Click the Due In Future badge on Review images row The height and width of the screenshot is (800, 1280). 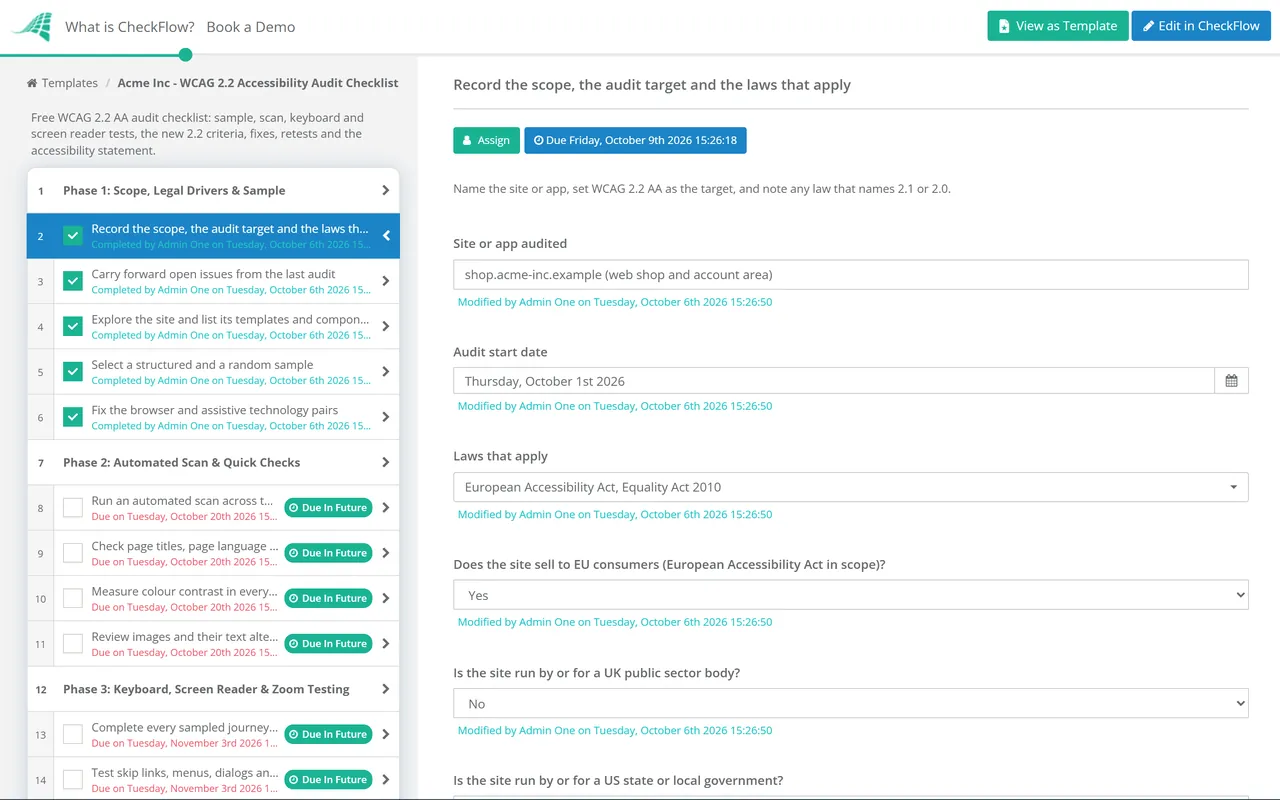(x=329, y=644)
